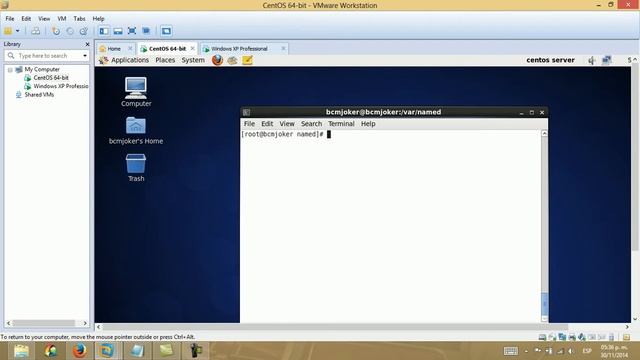Viewport: 640px width, 360px height.
Task: Switch to Unity mode icon
Action: [x=146, y=31]
